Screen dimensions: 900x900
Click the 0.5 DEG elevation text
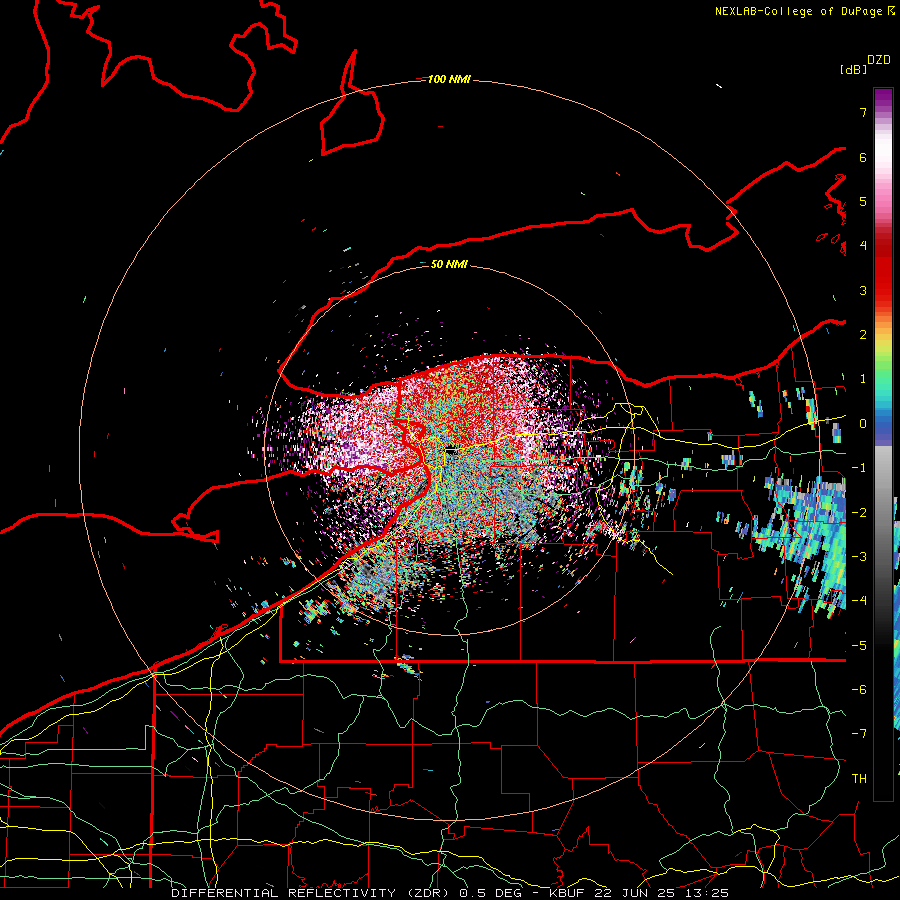coord(490,893)
